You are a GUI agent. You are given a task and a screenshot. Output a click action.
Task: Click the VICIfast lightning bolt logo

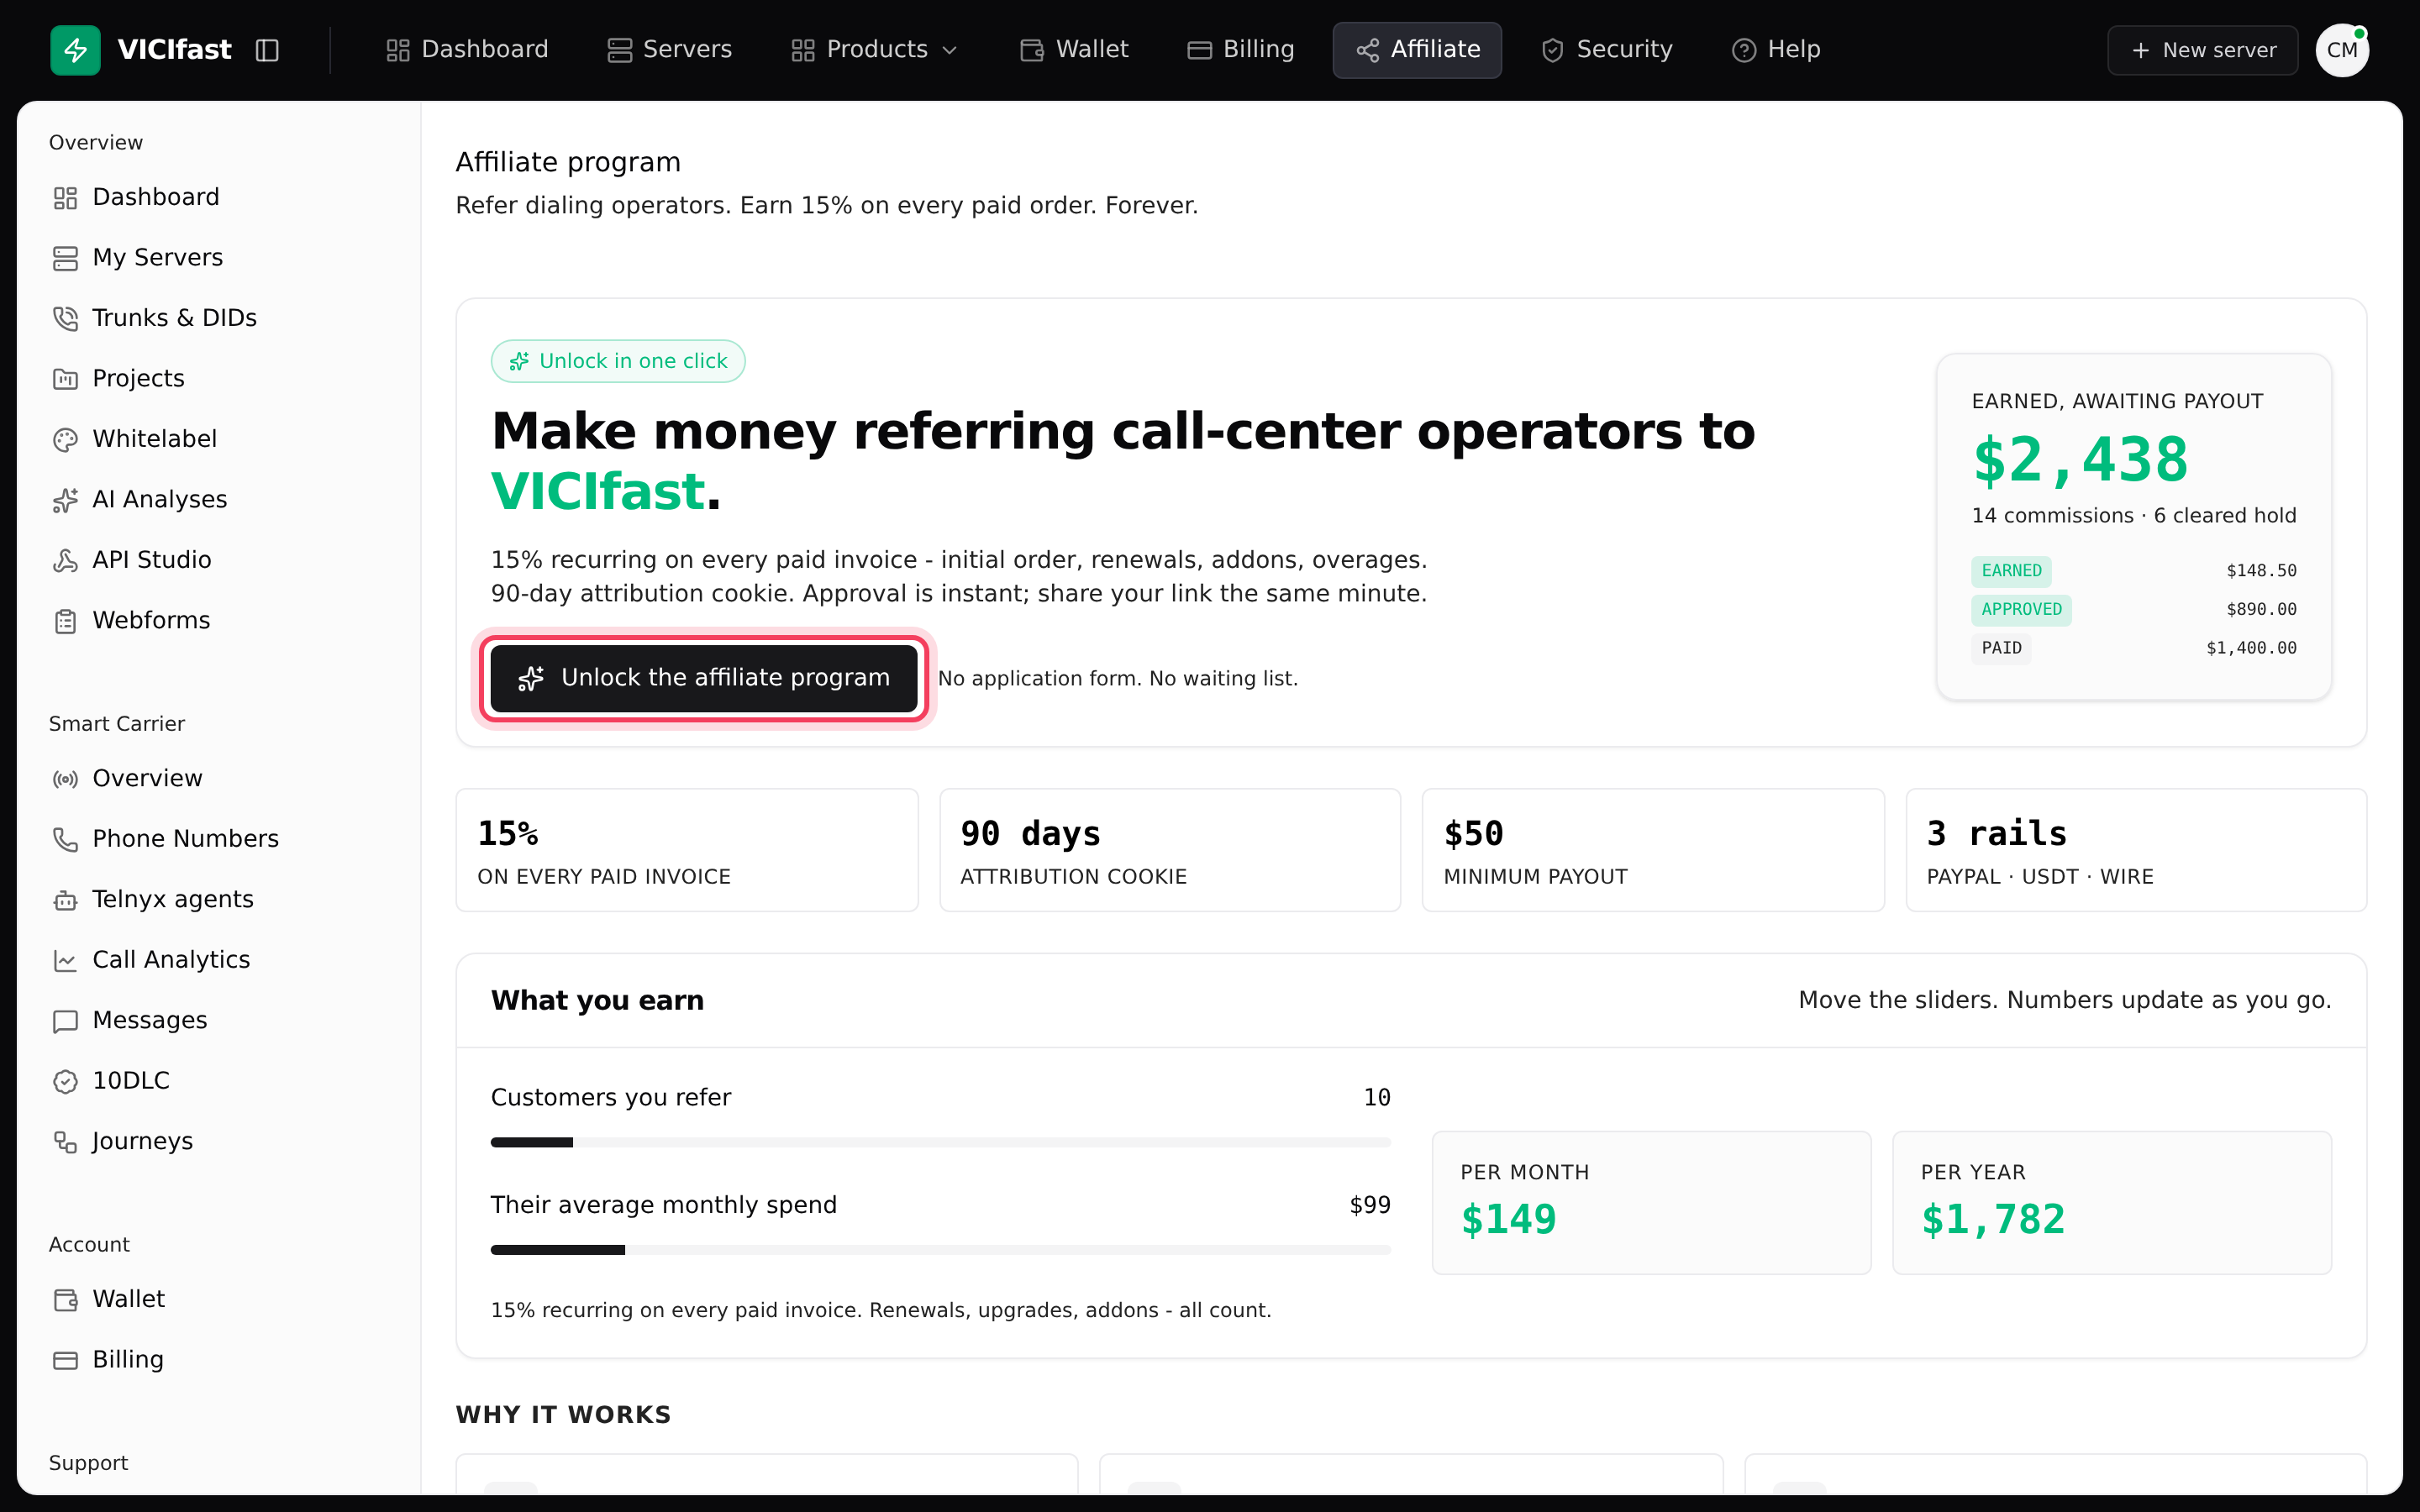point(75,50)
